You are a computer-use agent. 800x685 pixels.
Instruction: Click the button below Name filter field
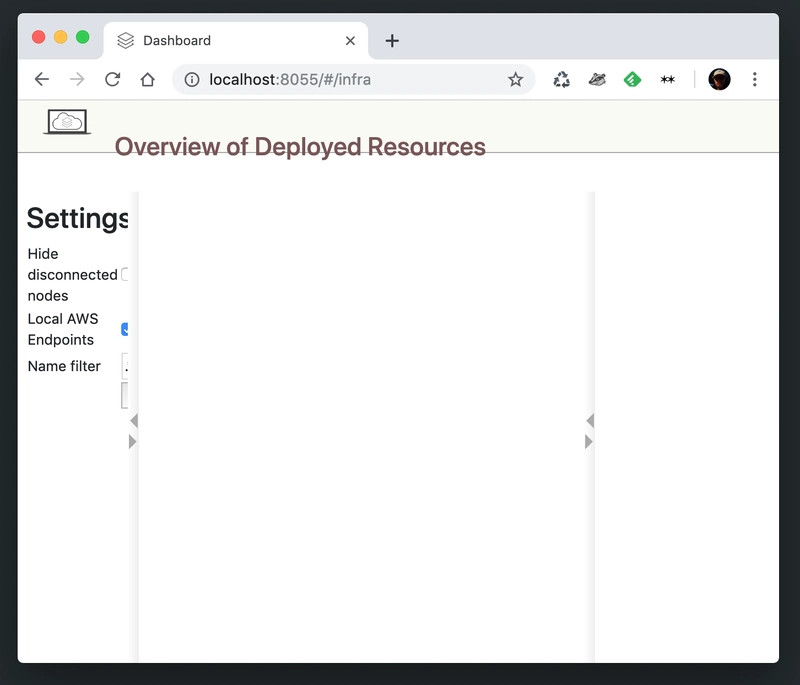pos(124,396)
